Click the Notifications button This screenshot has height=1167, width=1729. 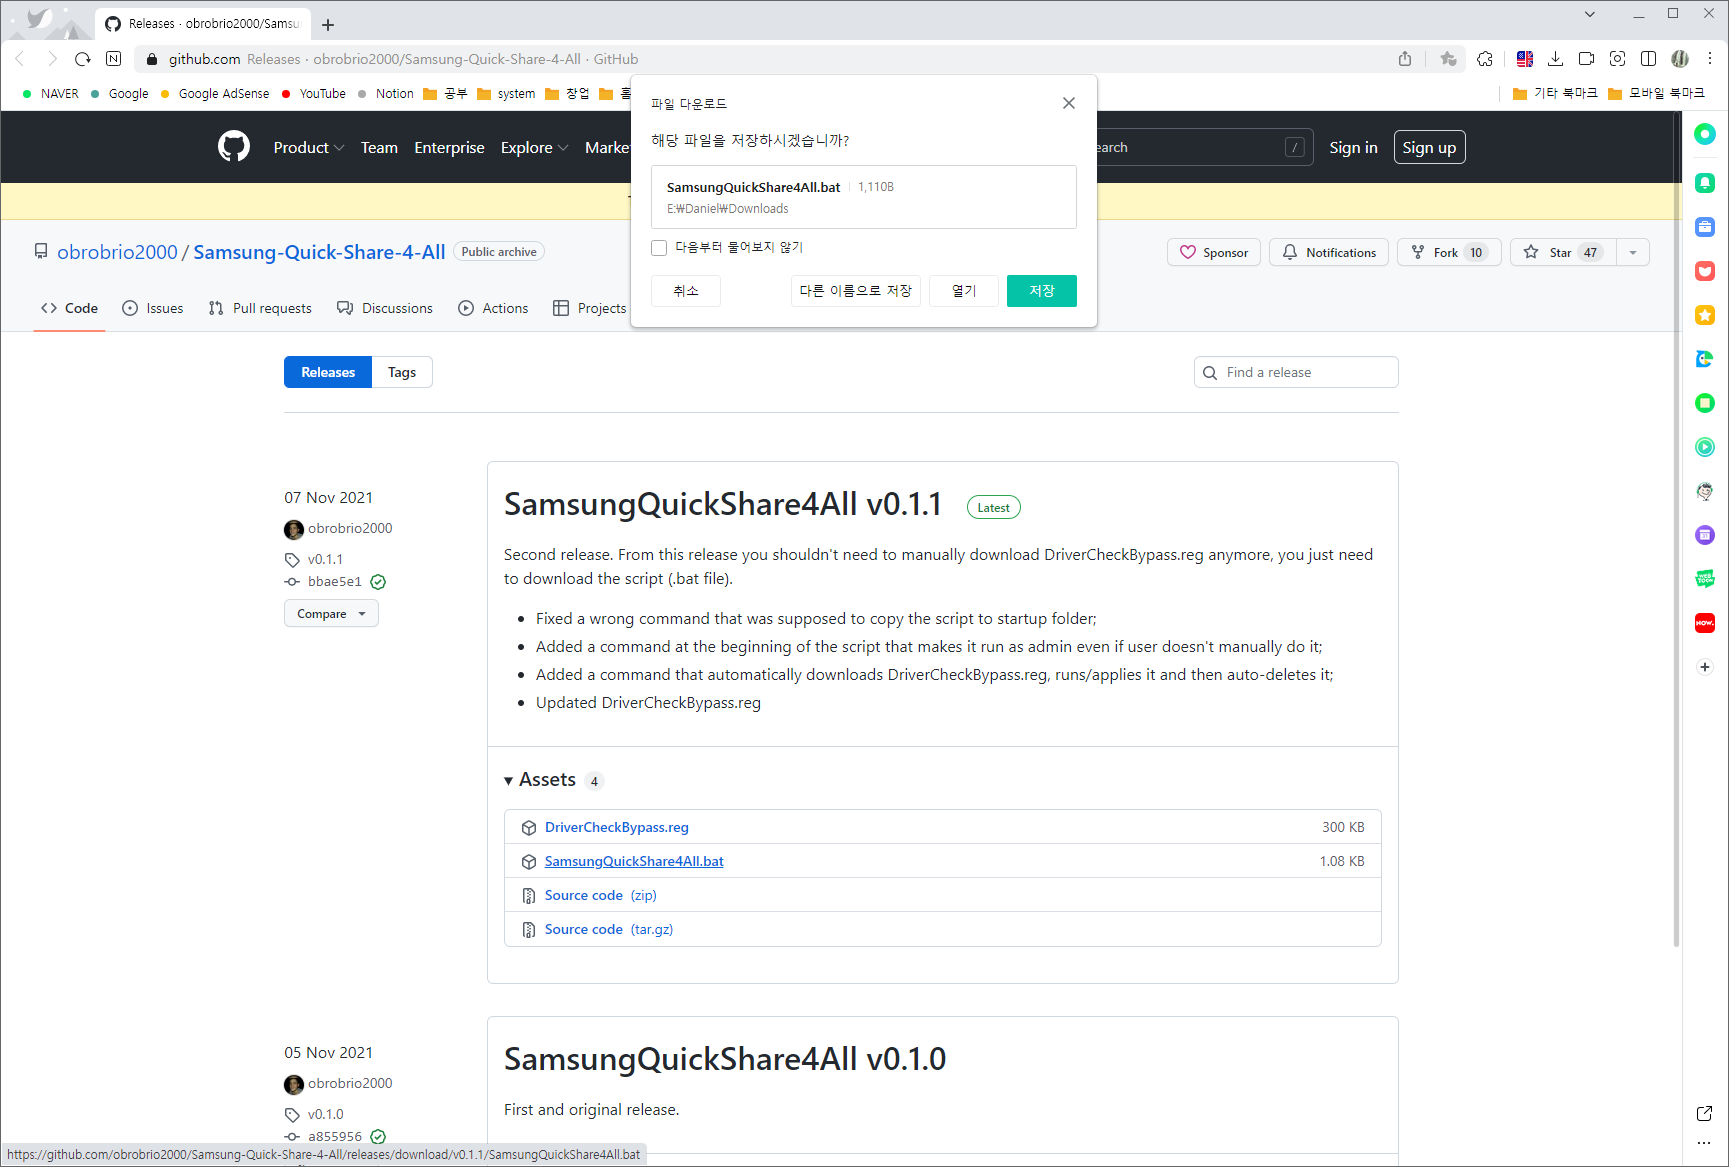pyautogui.click(x=1329, y=253)
